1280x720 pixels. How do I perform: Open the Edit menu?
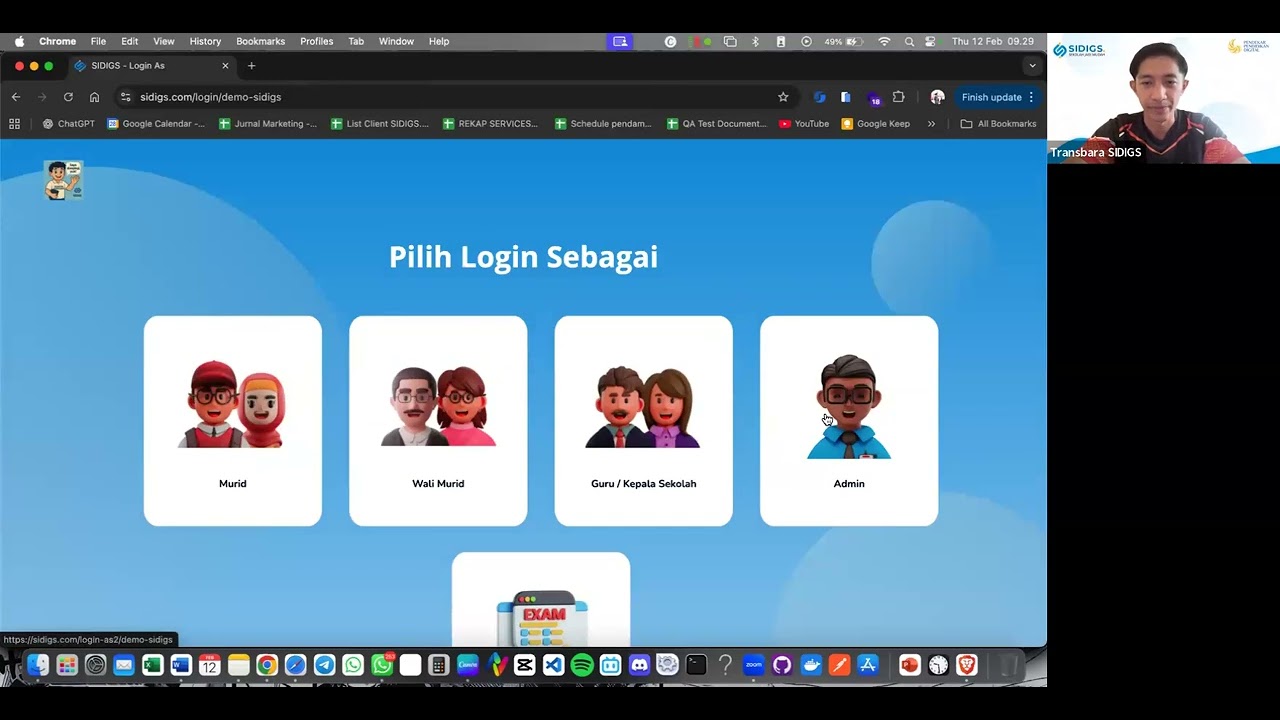(x=130, y=42)
